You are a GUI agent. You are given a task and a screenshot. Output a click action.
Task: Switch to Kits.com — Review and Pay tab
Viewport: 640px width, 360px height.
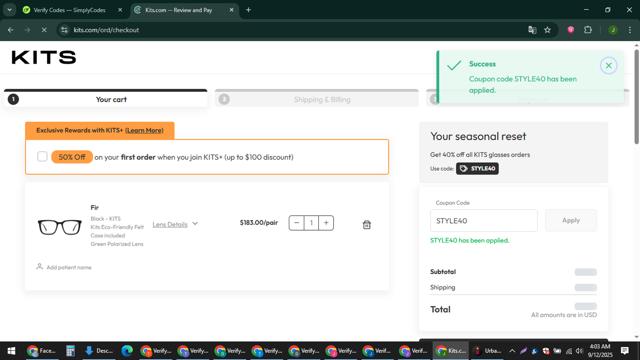tap(178, 10)
